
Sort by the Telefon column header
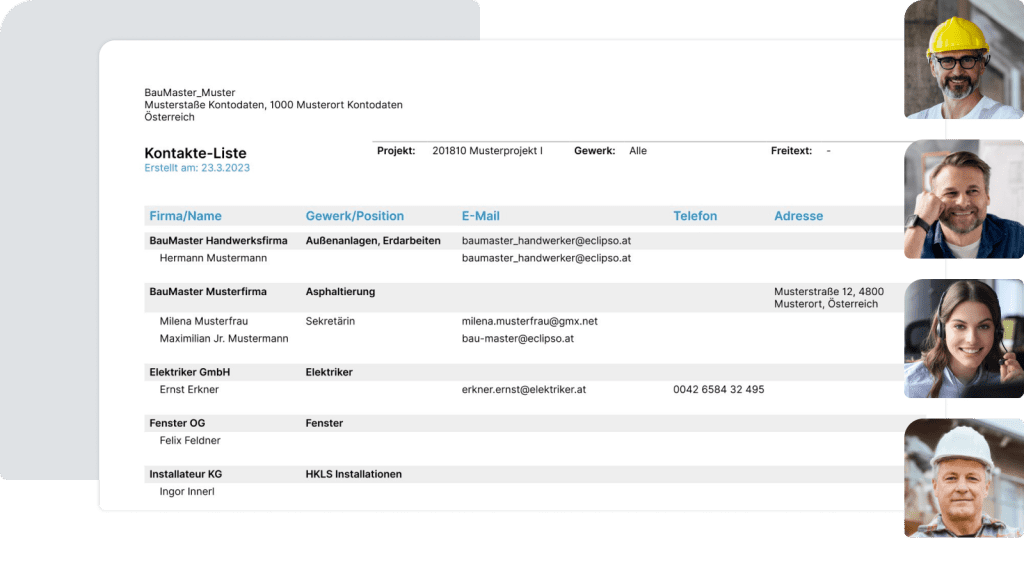coord(695,216)
